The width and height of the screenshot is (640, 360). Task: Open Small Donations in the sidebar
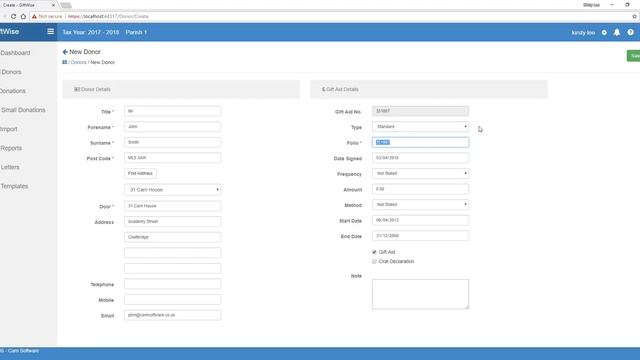23,110
